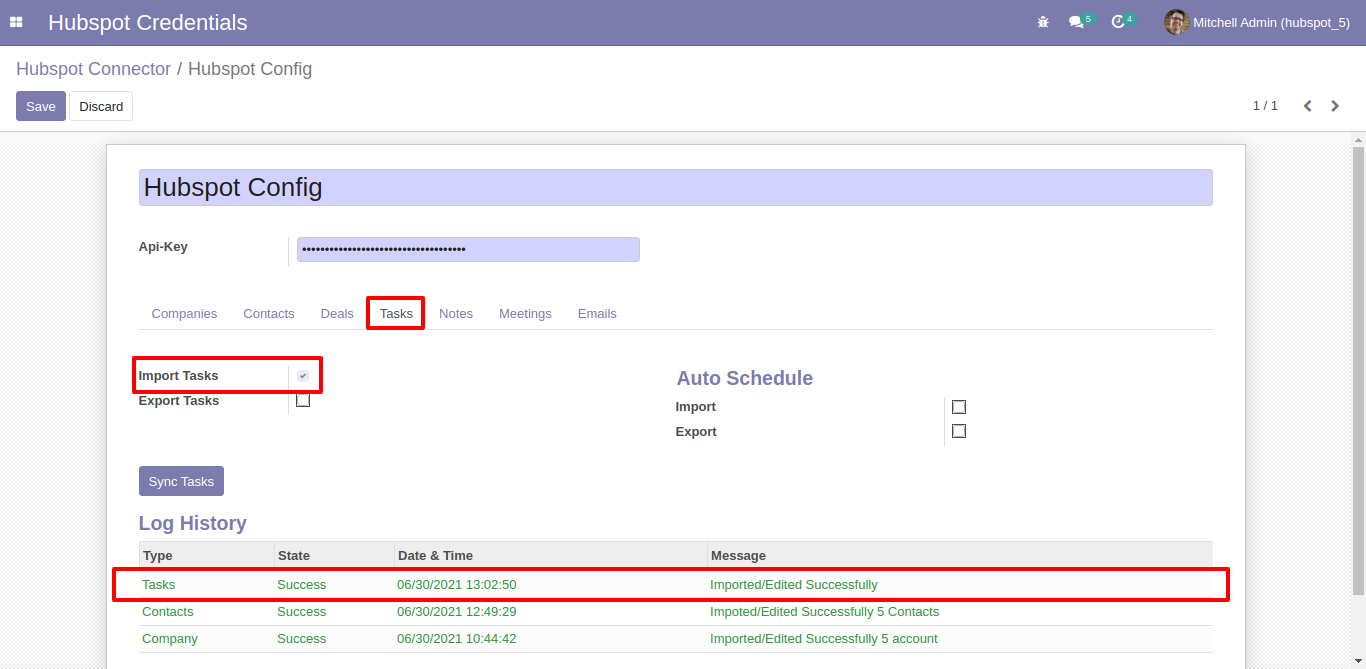Click date 06/30/2021 12:49:29 cell

click(x=456, y=611)
